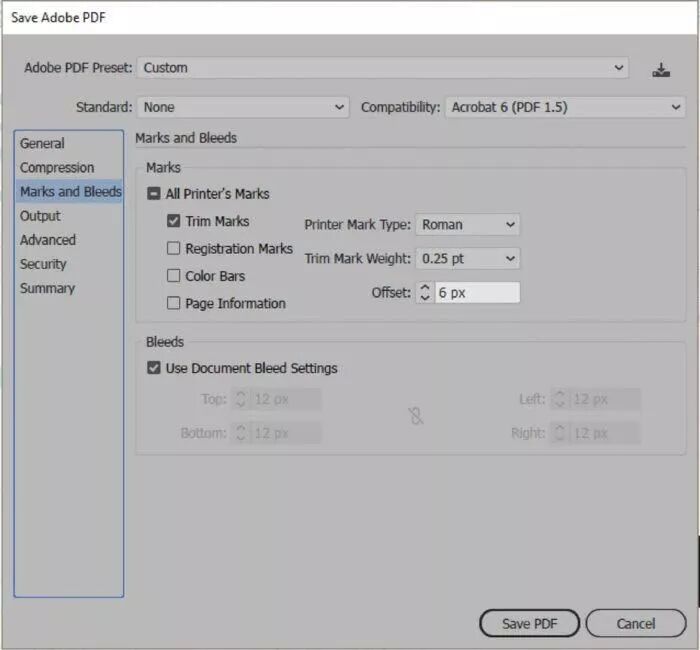700x650 pixels.
Task: Click the Bottom bleed stepper
Action: pyautogui.click(x=241, y=433)
